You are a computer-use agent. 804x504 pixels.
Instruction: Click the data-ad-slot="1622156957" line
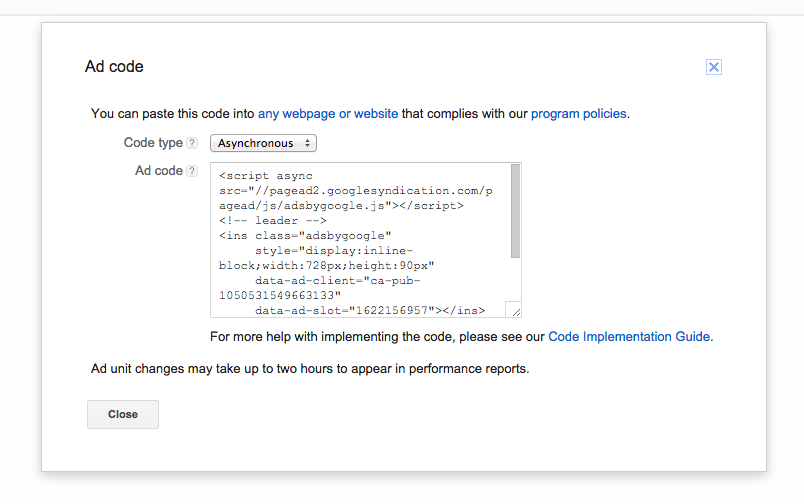(370, 310)
